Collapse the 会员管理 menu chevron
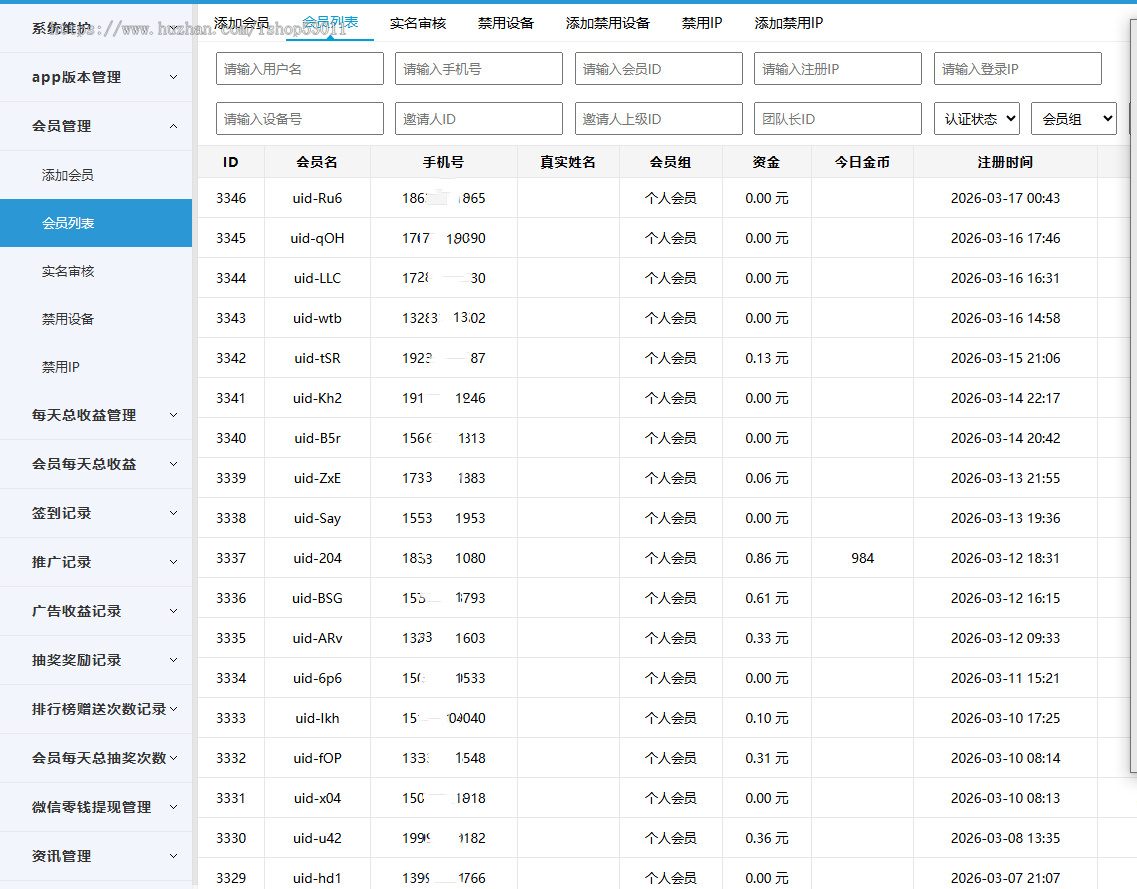Screen dimensions: 1137x889 coord(173,126)
